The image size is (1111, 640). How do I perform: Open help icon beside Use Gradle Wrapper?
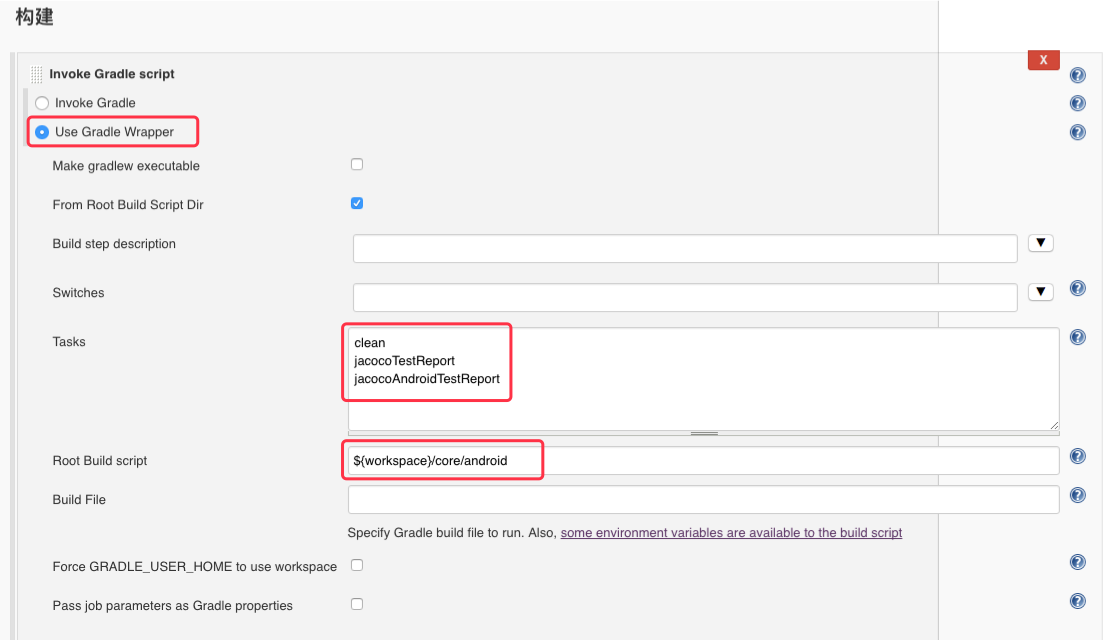point(1077,132)
